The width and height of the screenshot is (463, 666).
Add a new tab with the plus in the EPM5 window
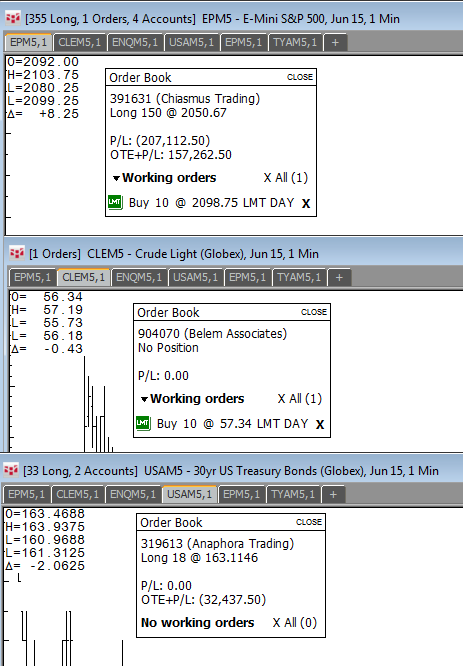pyautogui.click(x=335, y=42)
